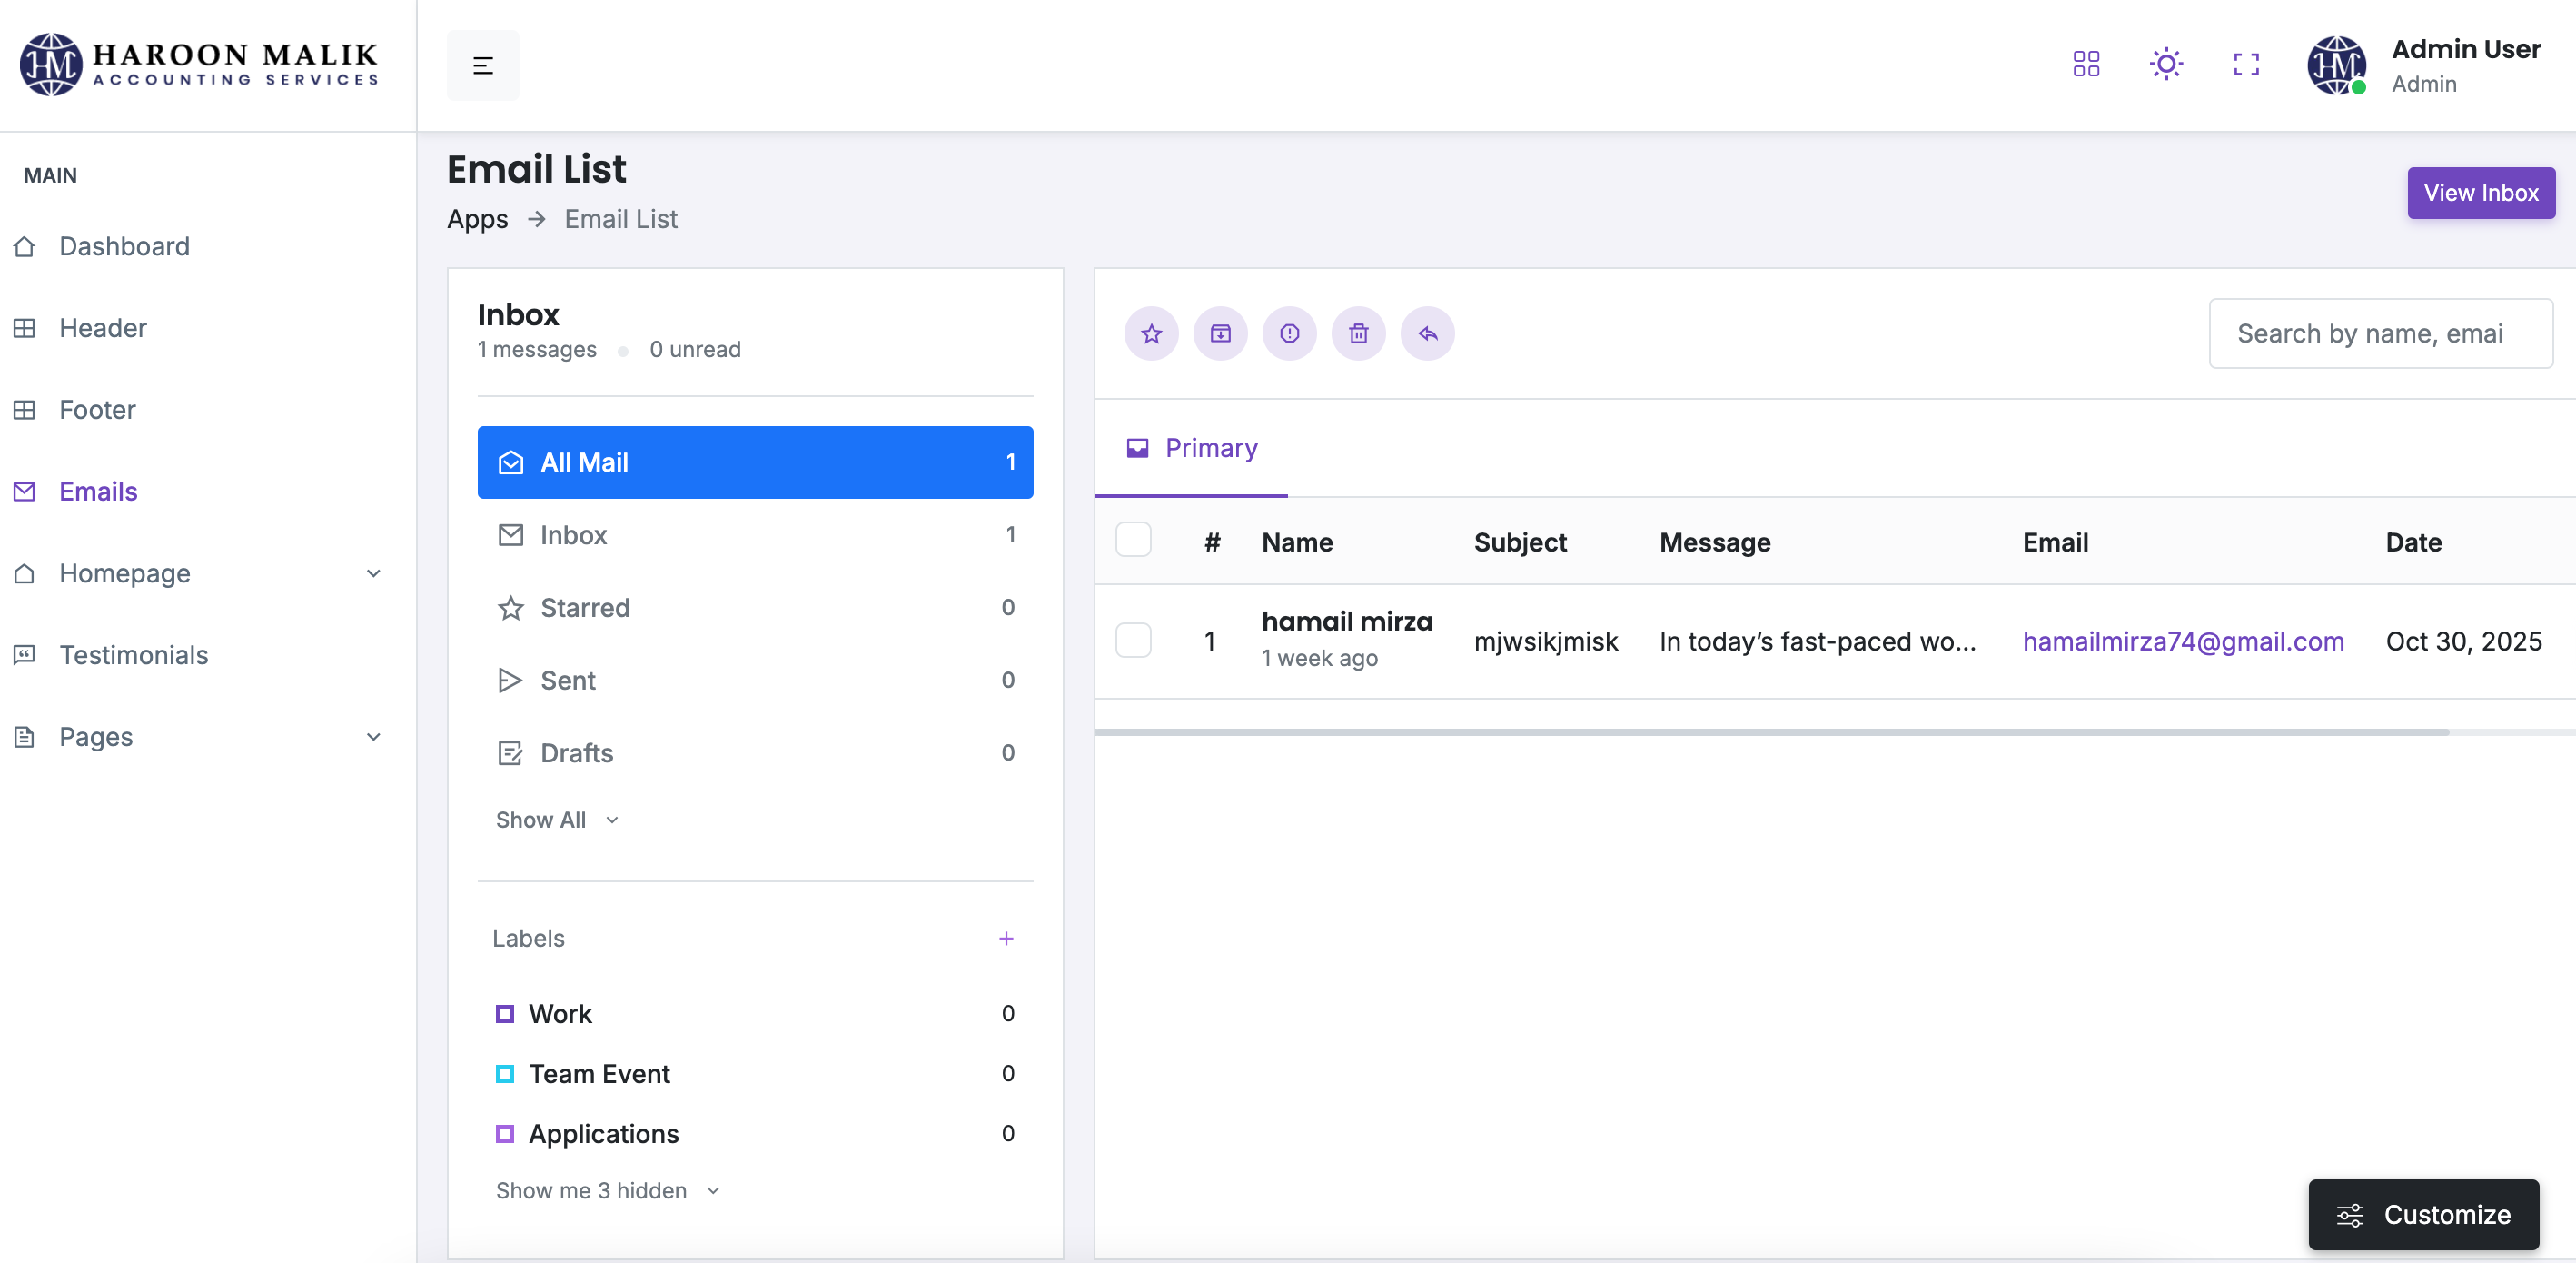Click the star toolbar icon

pyautogui.click(x=1151, y=333)
